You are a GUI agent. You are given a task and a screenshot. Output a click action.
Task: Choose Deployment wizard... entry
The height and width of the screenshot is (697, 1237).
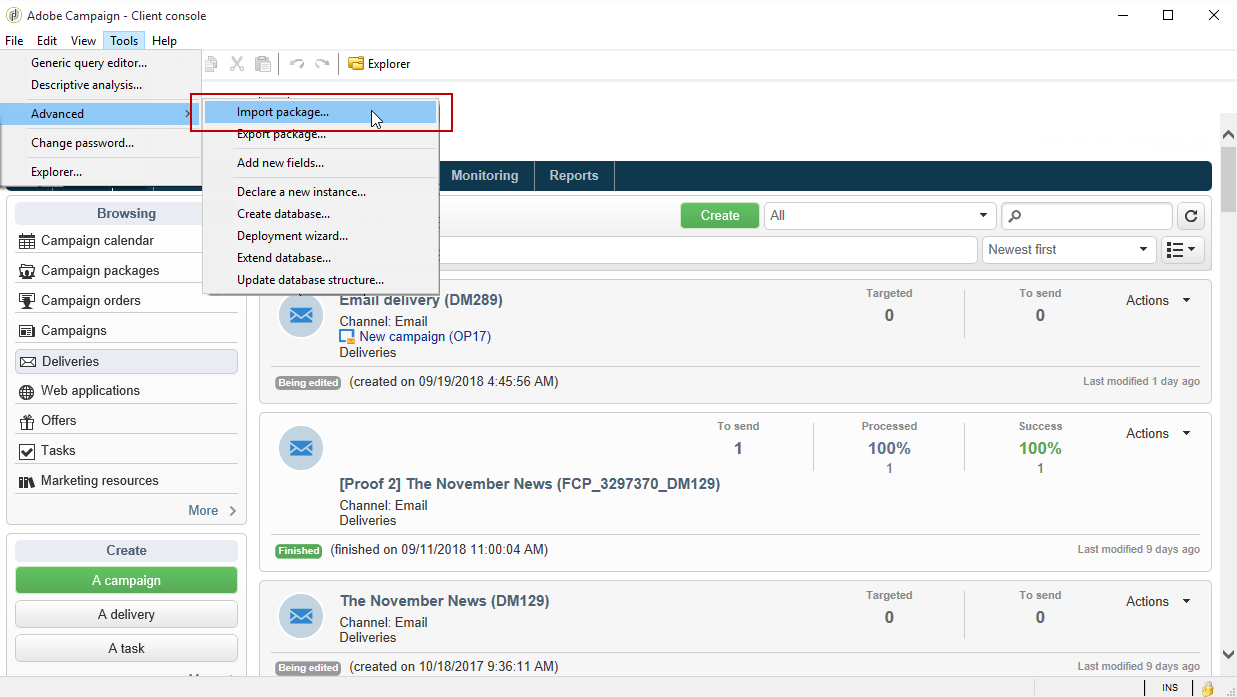coord(320,236)
